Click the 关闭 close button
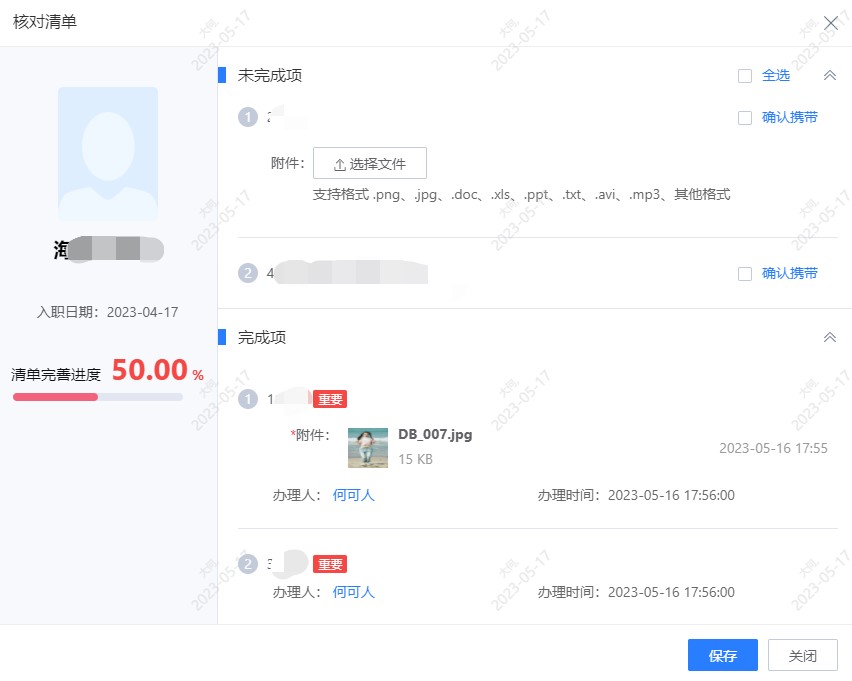The height and width of the screenshot is (681, 852). pos(803,655)
